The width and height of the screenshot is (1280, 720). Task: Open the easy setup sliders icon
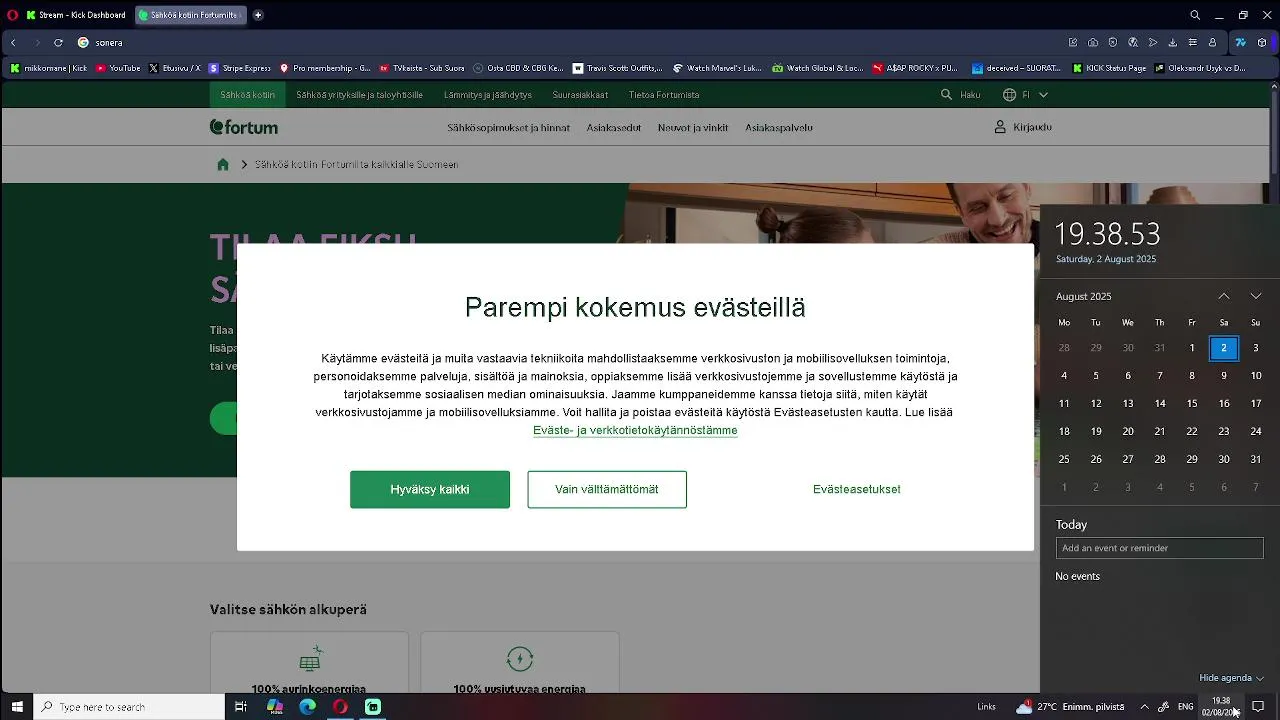click(x=1193, y=43)
